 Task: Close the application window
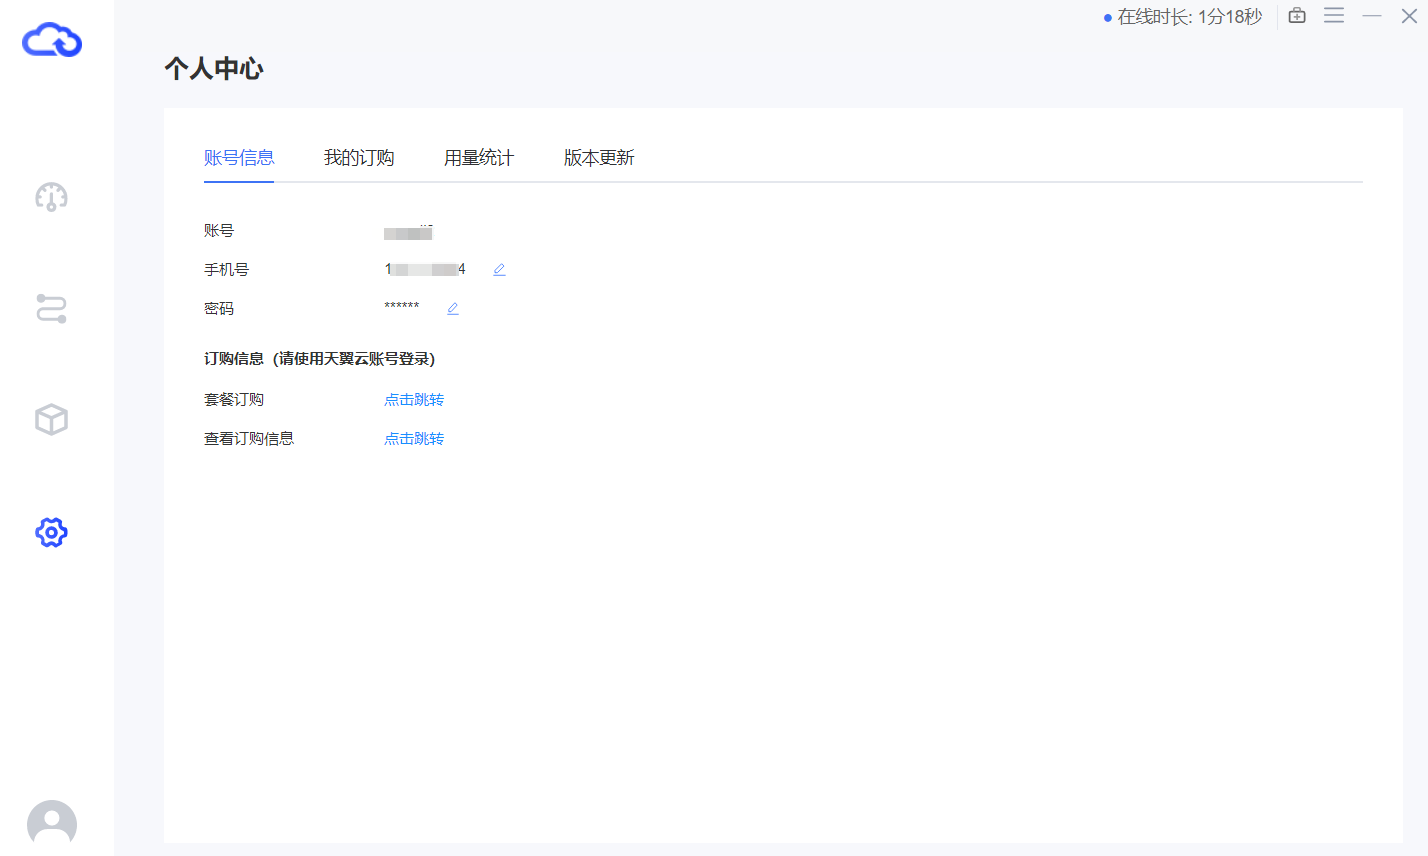(x=1409, y=16)
